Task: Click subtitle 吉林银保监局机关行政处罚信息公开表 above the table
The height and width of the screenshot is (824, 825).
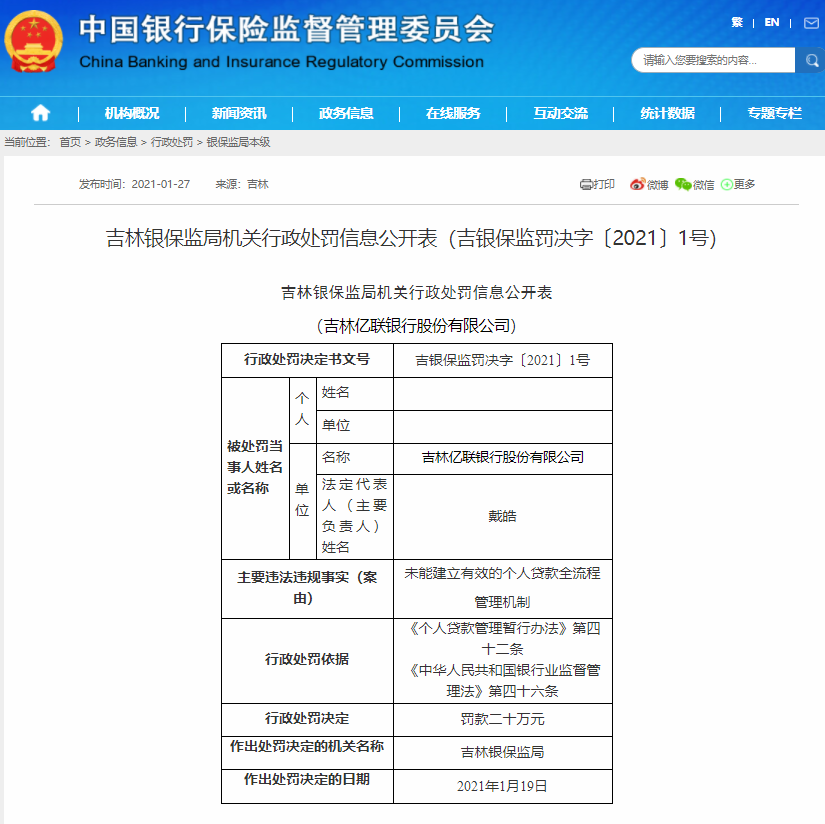Action: tap(416, 293)
